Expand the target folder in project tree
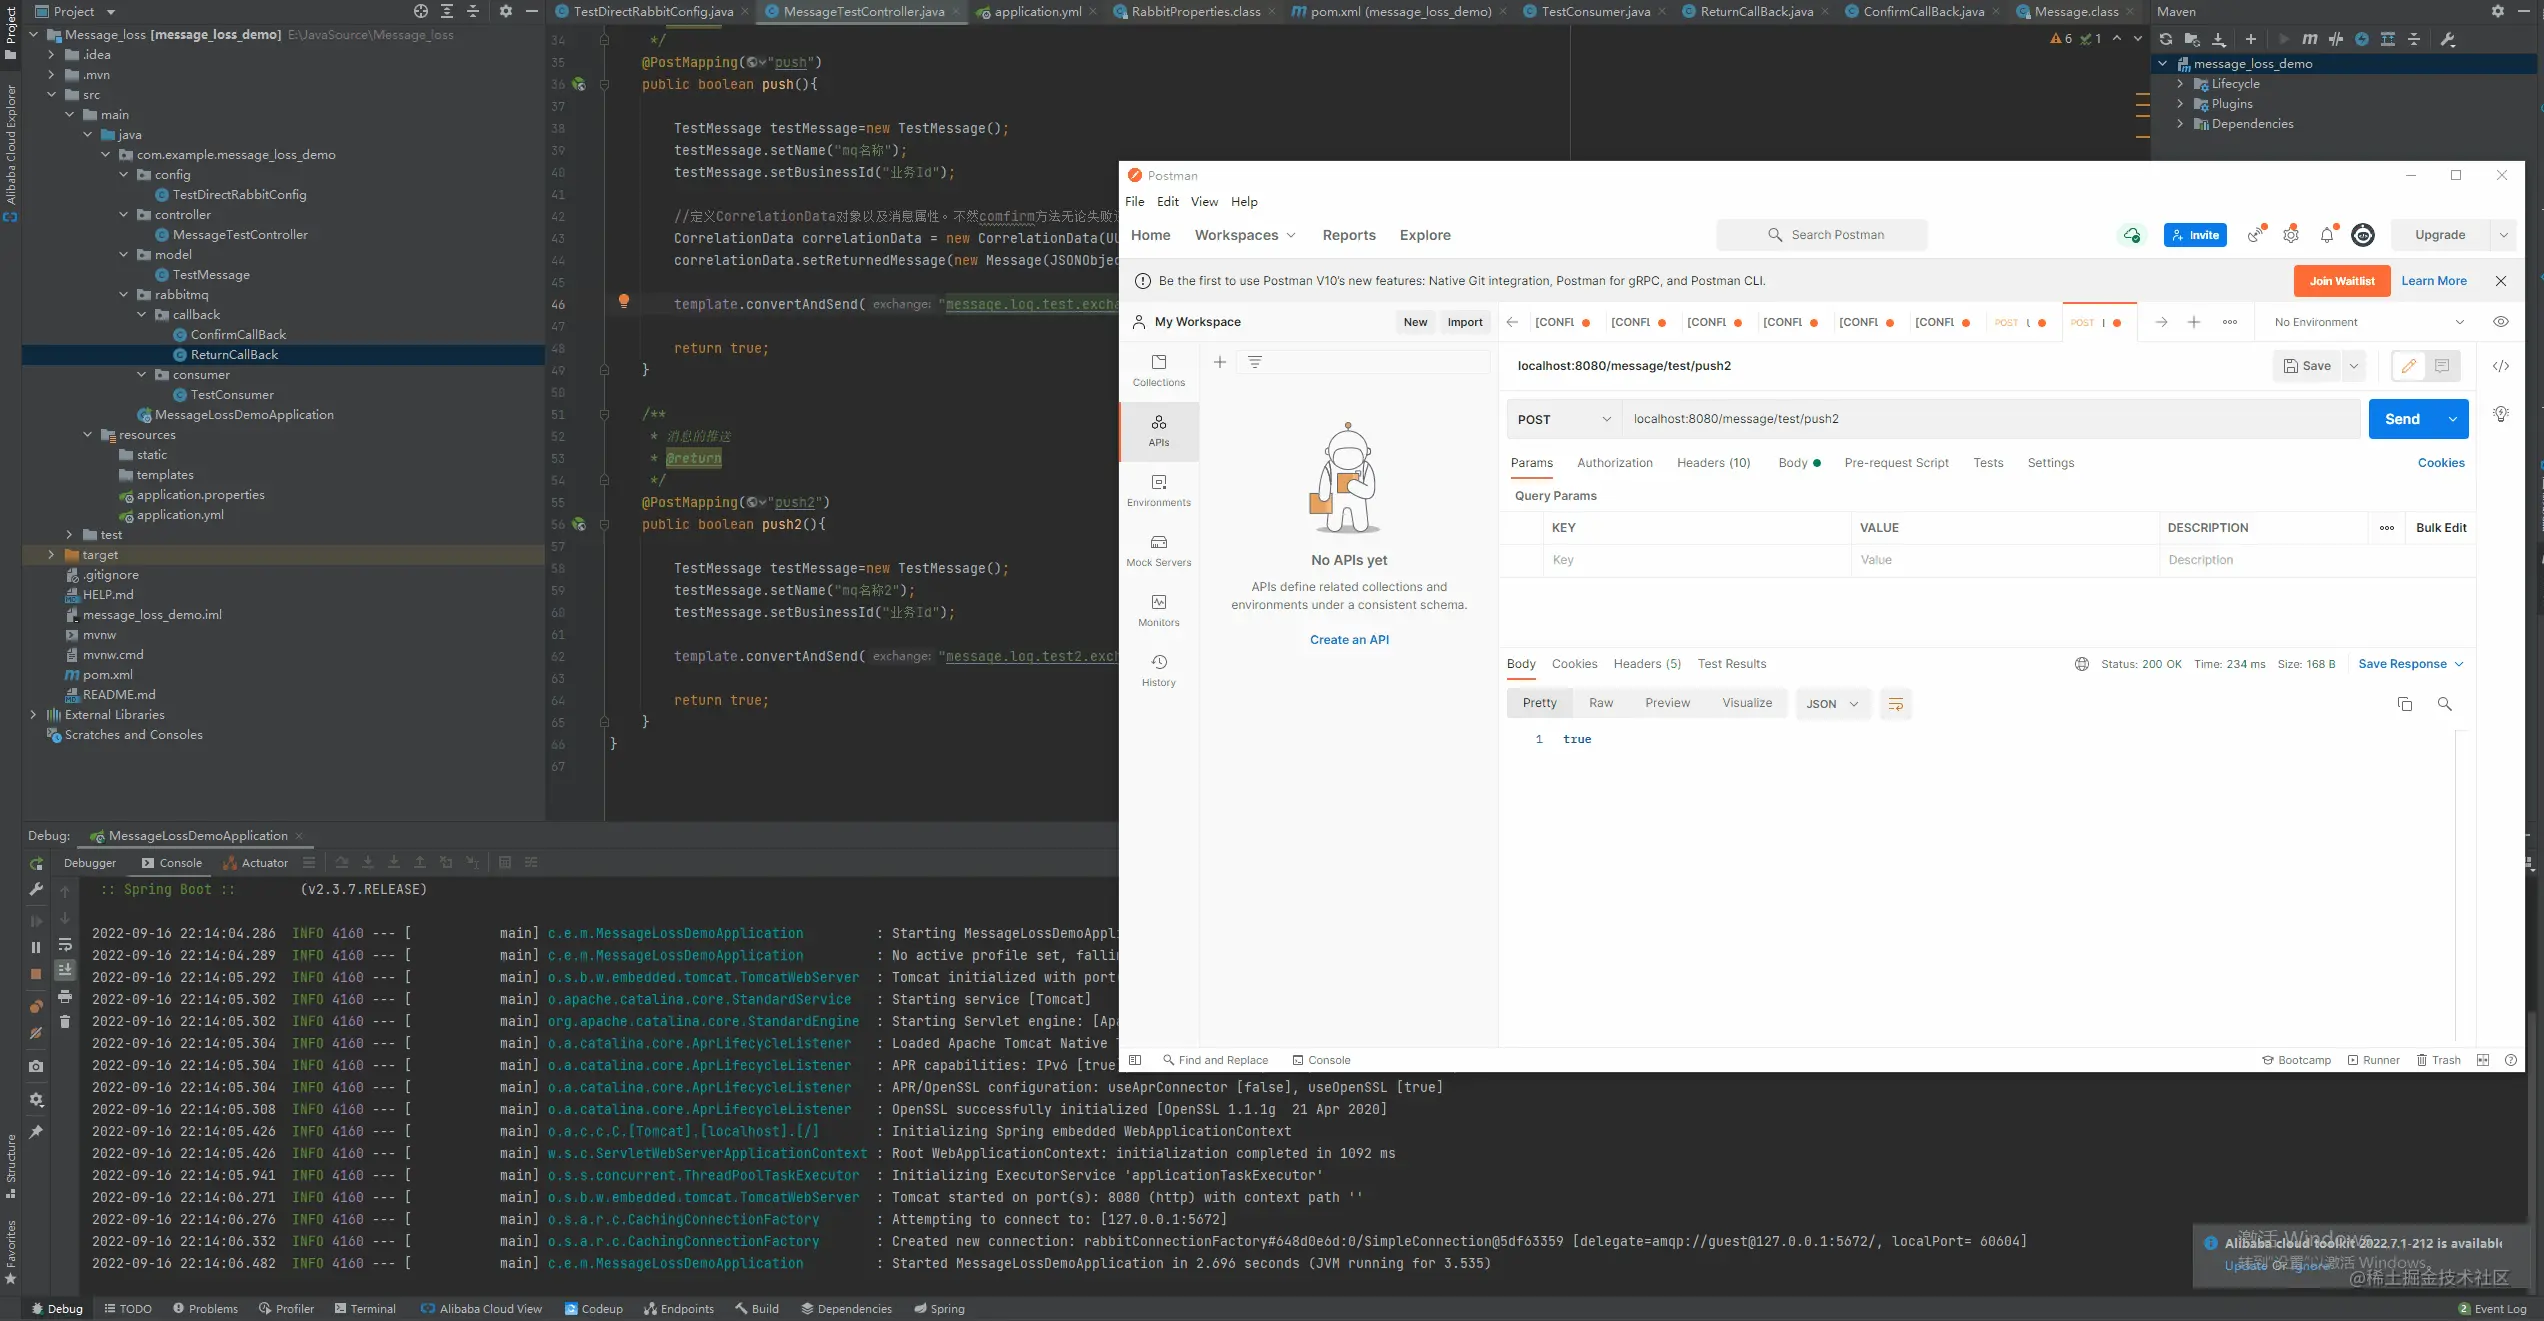The height and width of the screenshot is (1321, 2544). (51, 554)
